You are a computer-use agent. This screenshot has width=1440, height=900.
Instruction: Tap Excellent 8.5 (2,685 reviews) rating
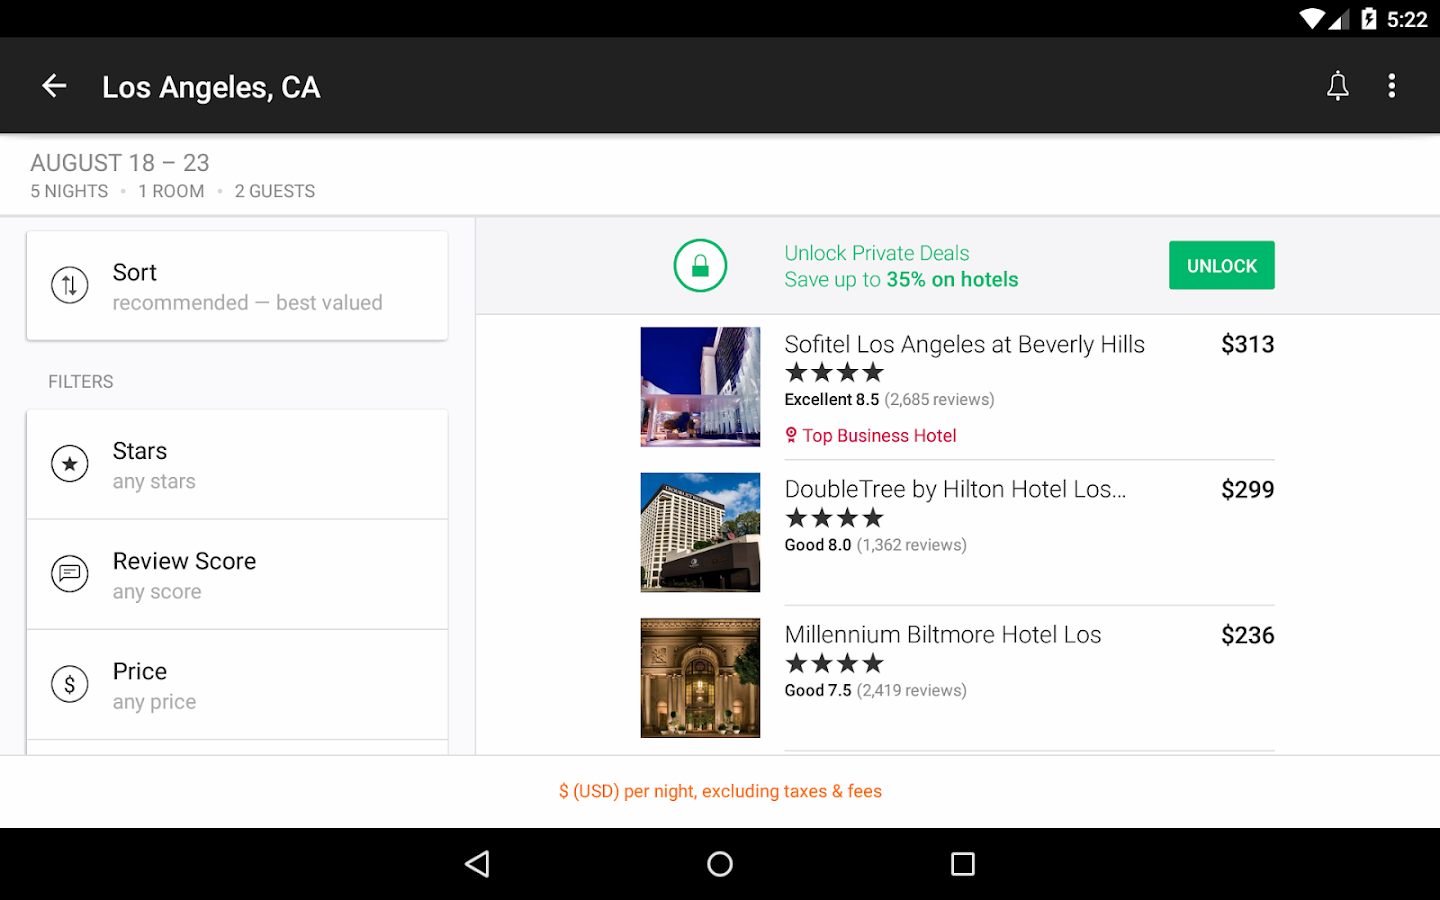click(889, 400)
